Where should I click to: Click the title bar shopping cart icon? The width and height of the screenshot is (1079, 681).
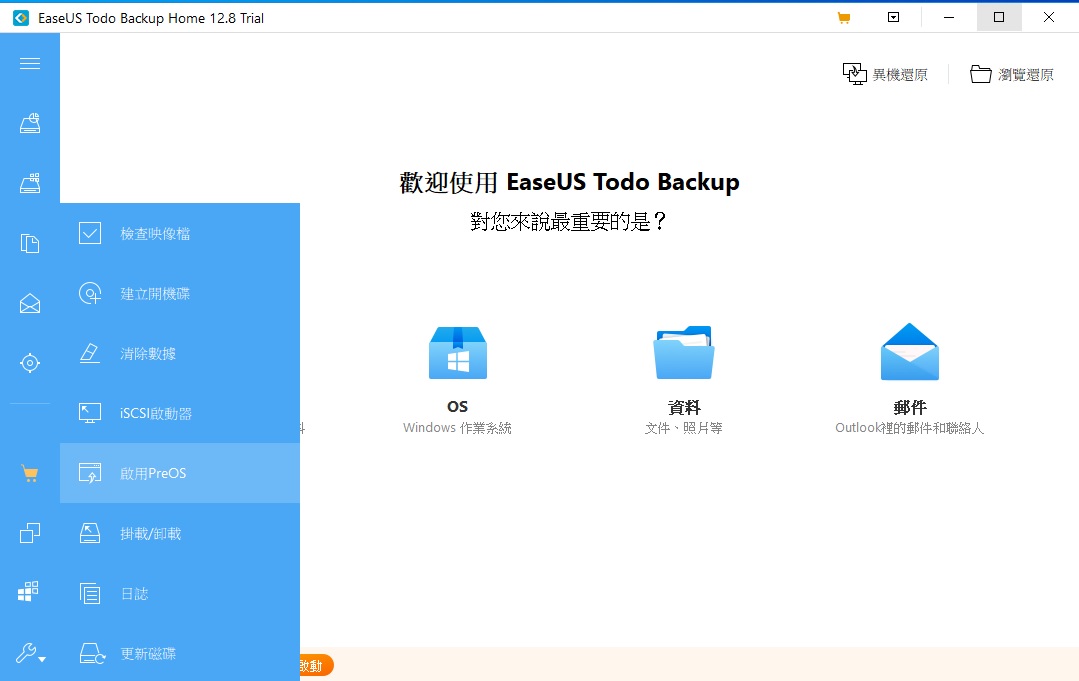click(844, 18)
